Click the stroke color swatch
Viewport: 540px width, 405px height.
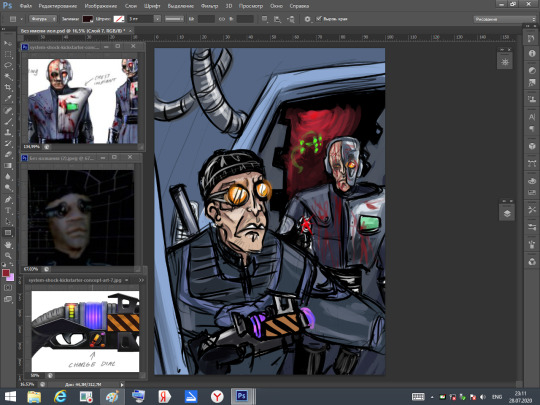[x=119, y=19]
